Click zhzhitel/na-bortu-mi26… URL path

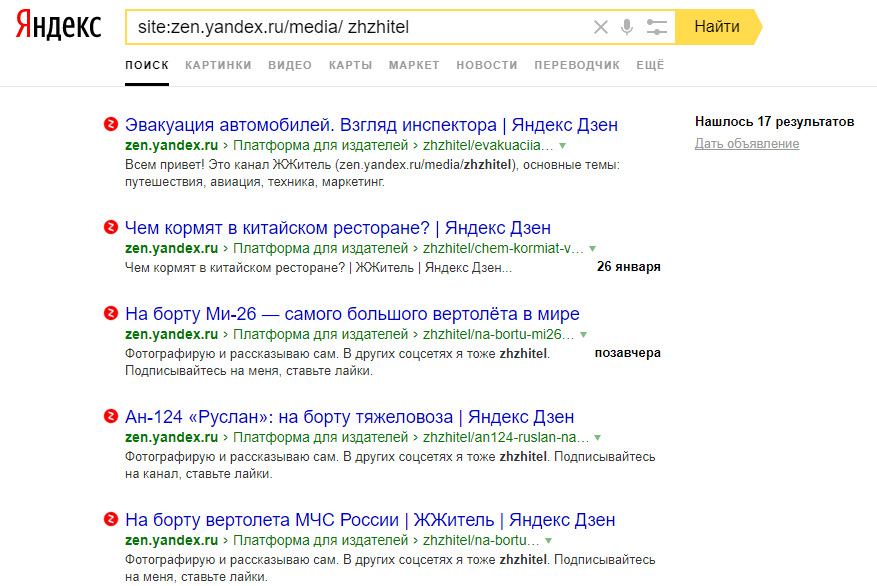pyautogui.click(x=498, y=334)
